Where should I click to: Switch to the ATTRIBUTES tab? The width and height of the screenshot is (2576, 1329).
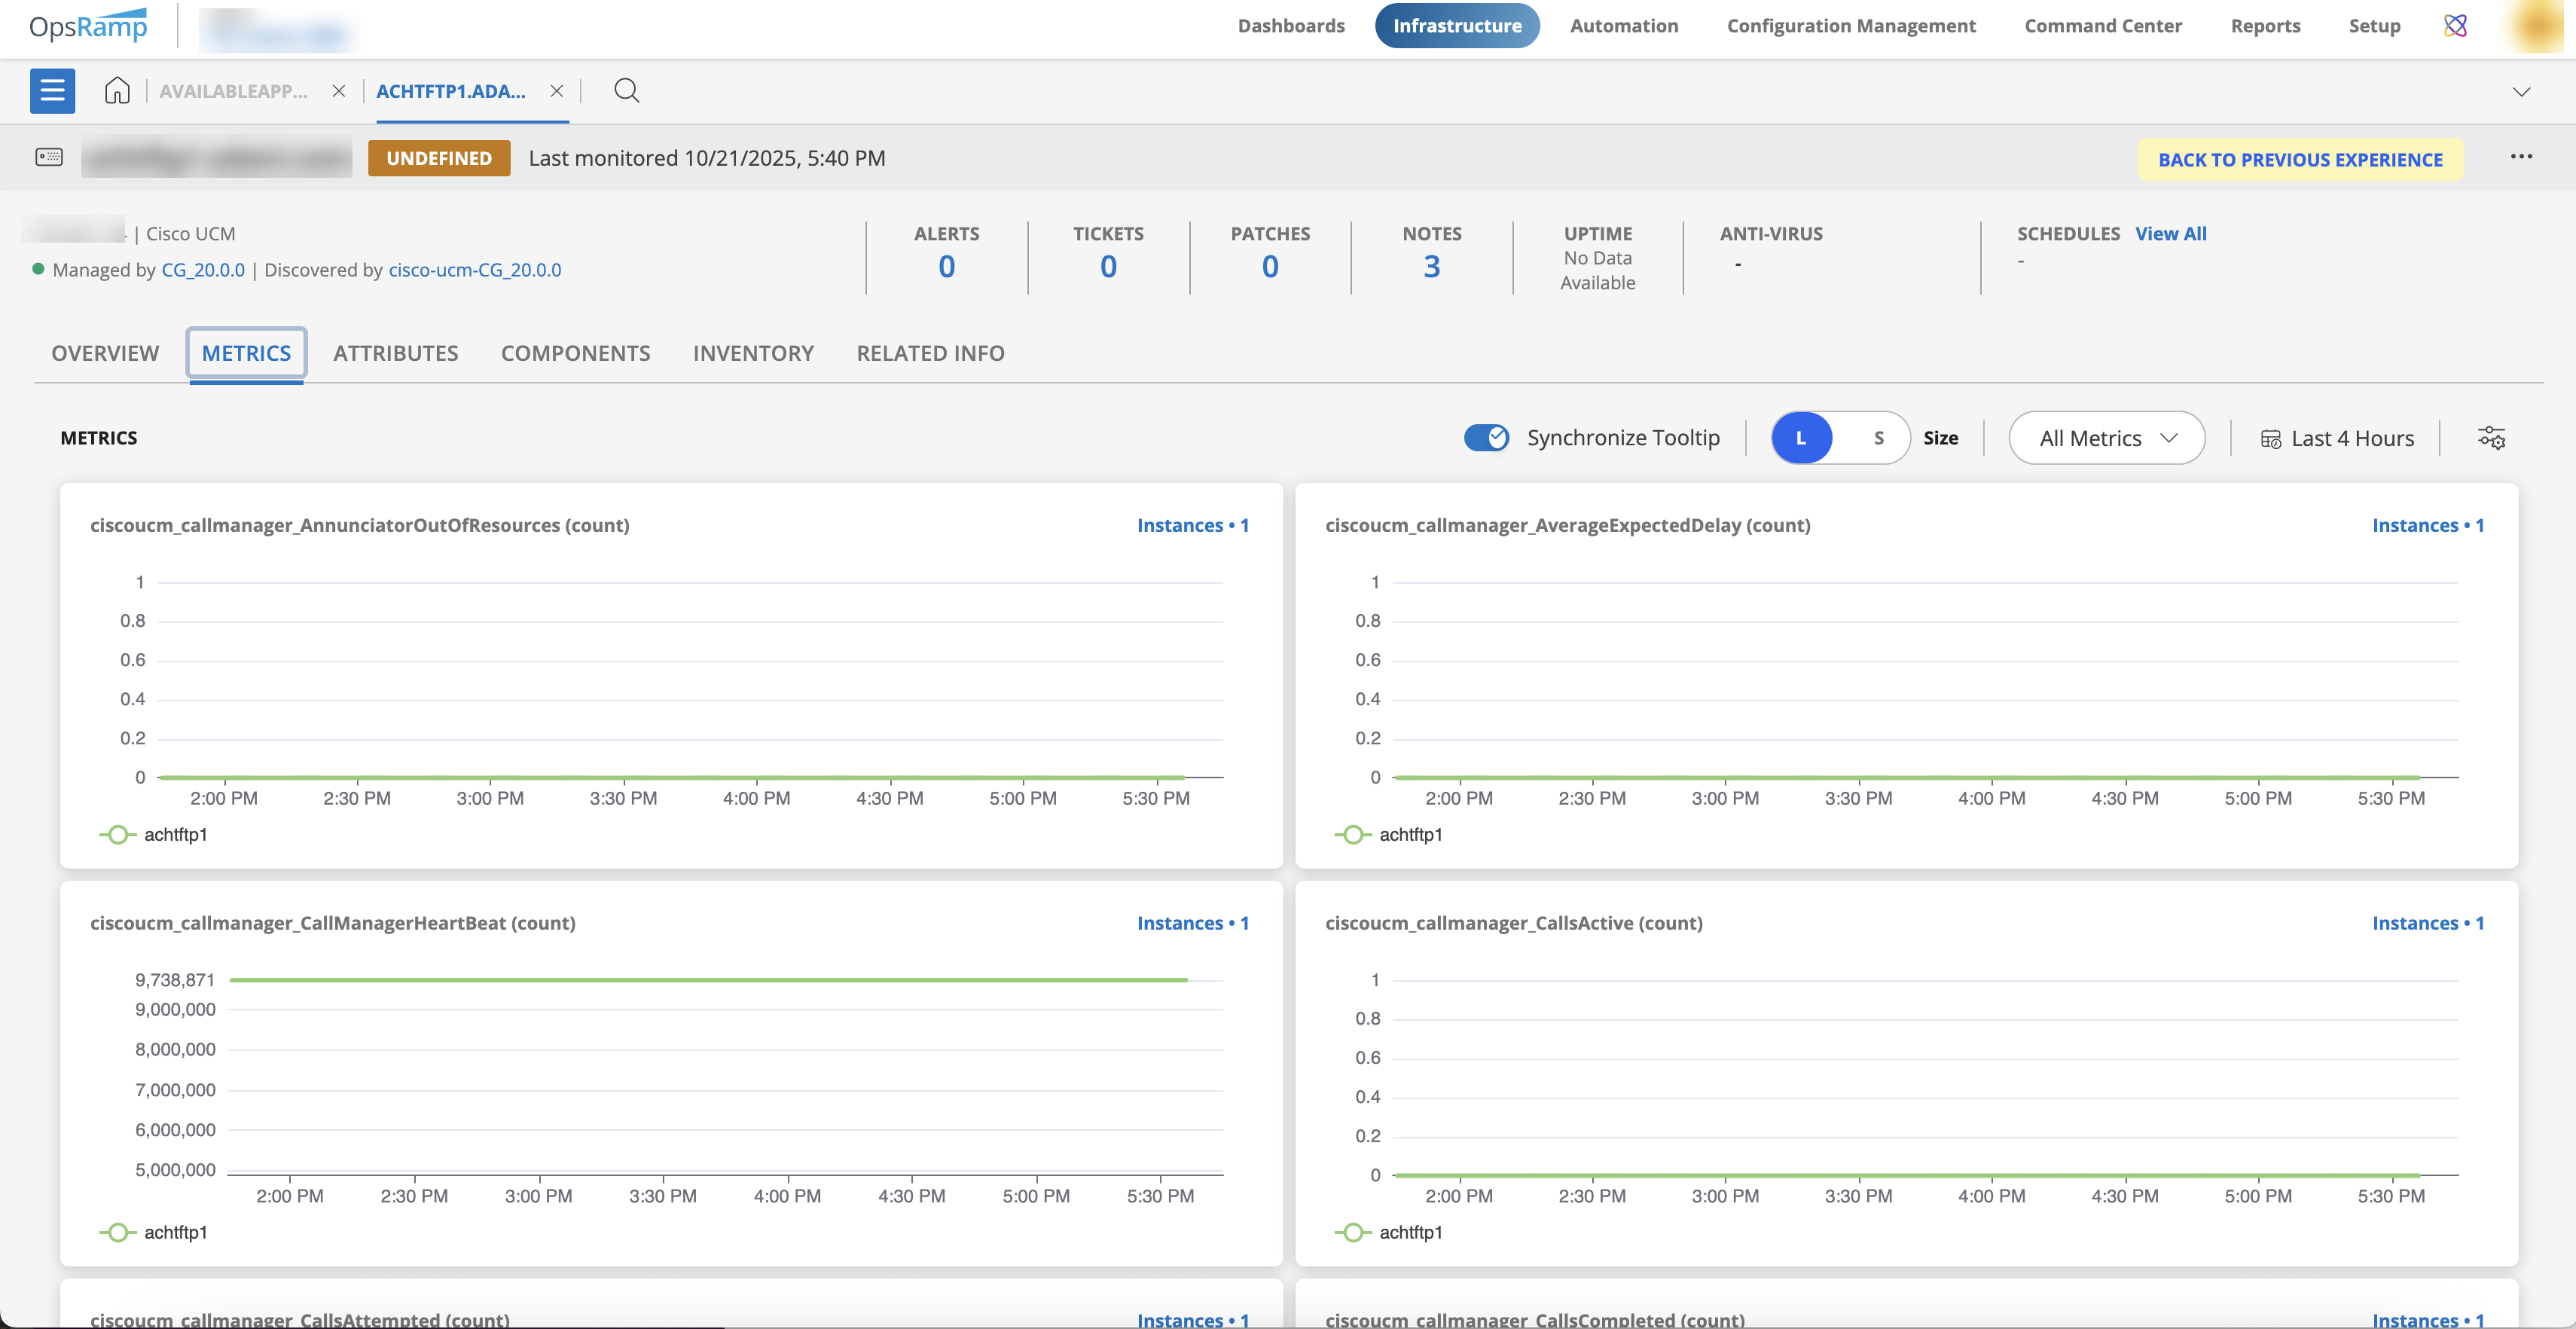pyautogui.click(x=395, y=353)
